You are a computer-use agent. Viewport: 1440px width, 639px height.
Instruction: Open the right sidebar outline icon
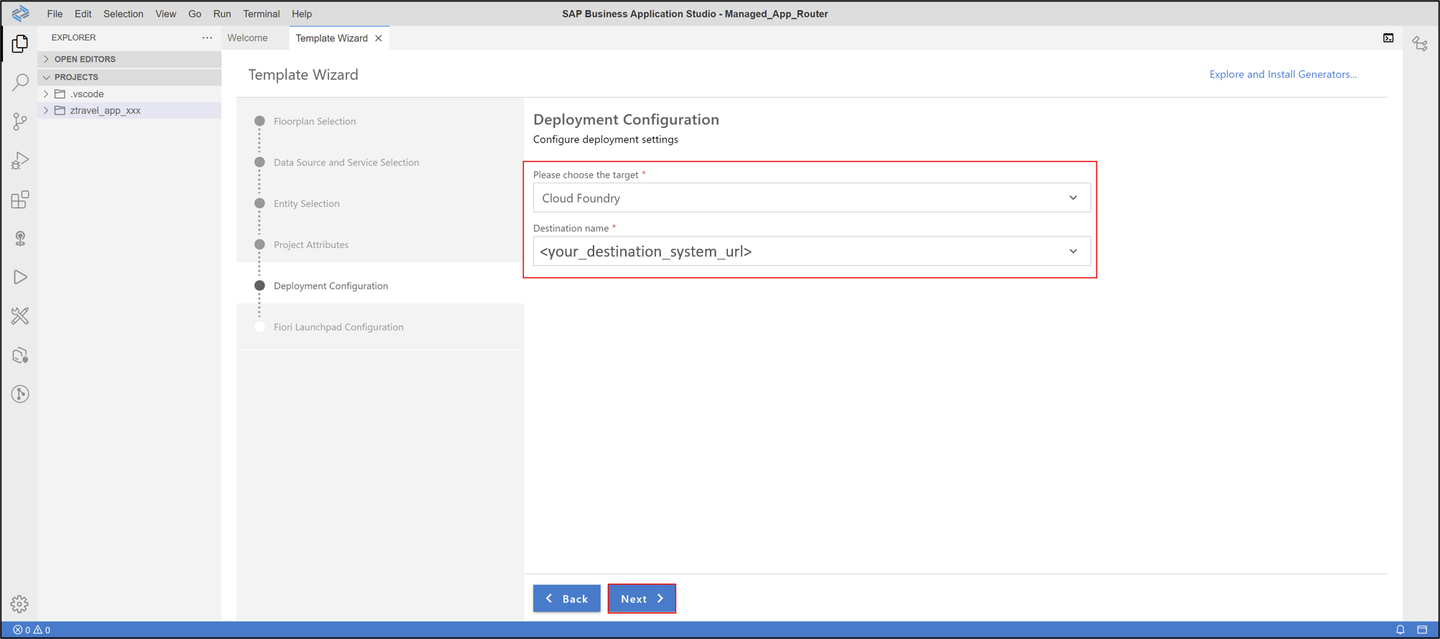click(x=1420, y=43)
